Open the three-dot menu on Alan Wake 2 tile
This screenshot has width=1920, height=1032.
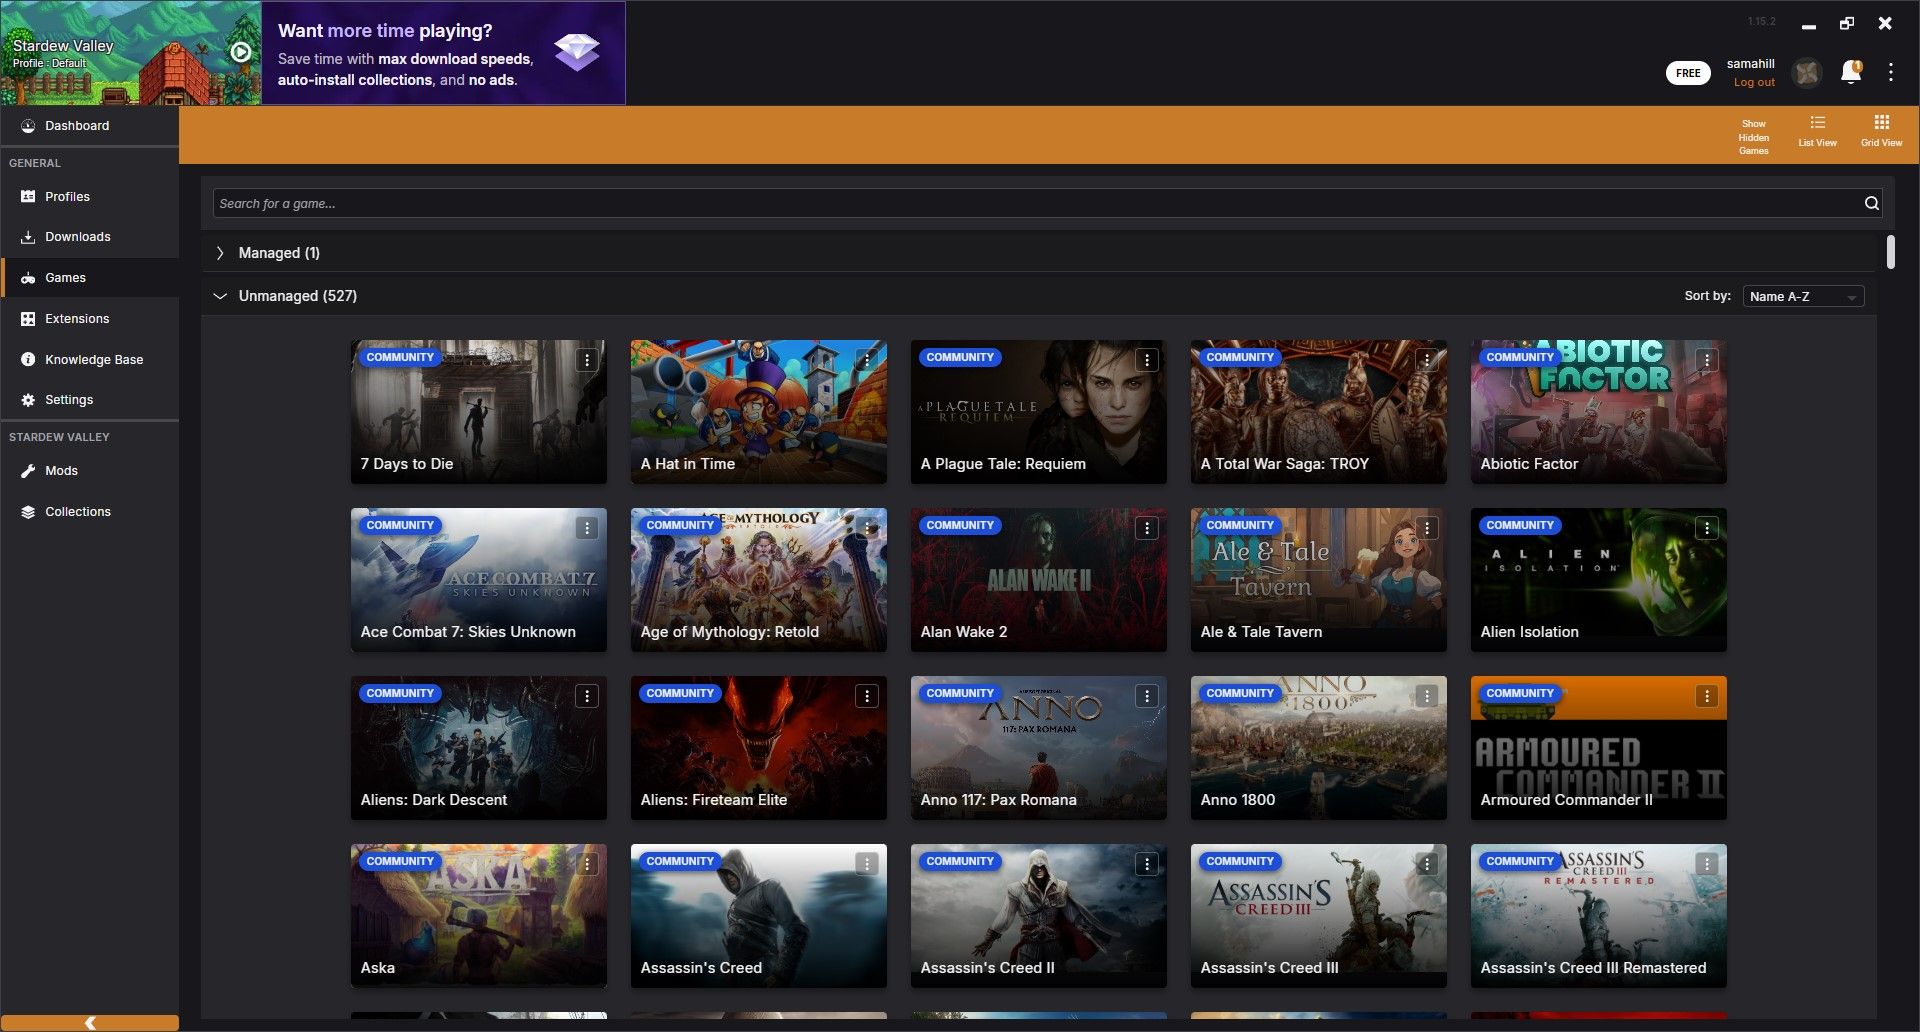pyautogui.click(x=1146, y=527)
